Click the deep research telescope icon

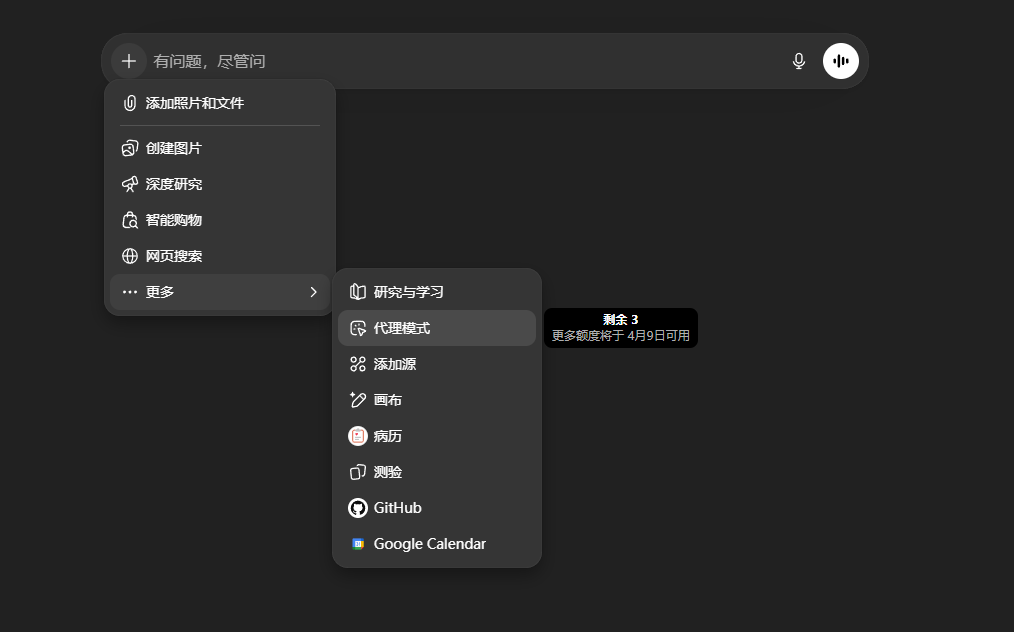click(x=130, y=184)
